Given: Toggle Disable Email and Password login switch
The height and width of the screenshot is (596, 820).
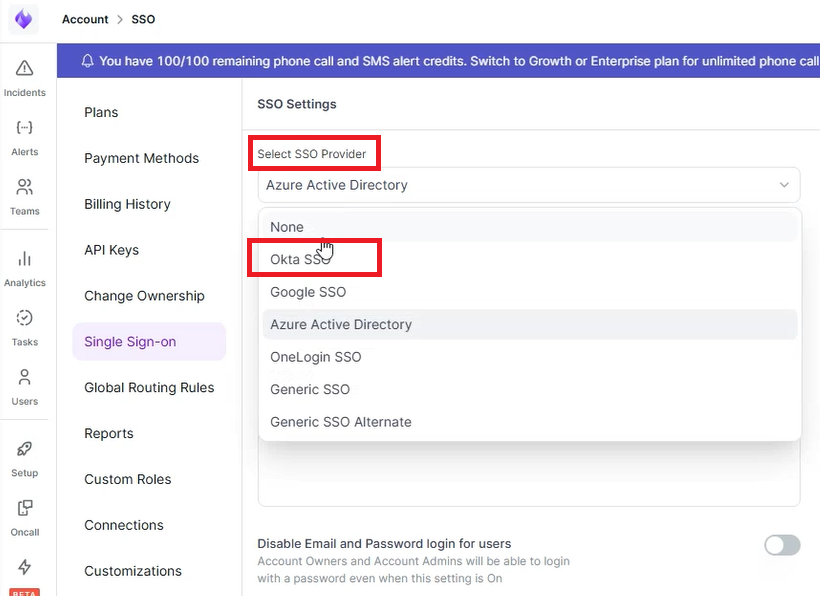Looking at the screenshot, I should coord(782,545).
